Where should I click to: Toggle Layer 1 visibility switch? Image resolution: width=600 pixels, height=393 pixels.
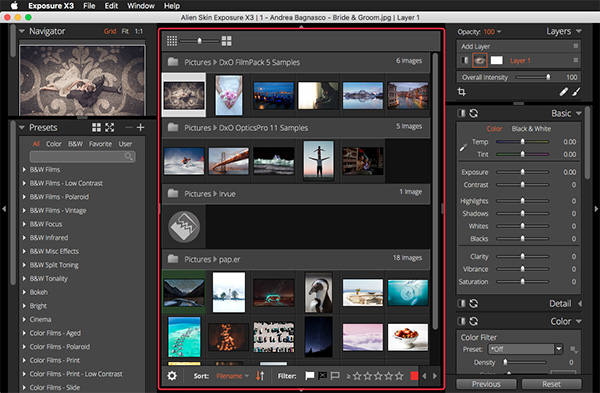pyautogui.click(x=464, y=60)
